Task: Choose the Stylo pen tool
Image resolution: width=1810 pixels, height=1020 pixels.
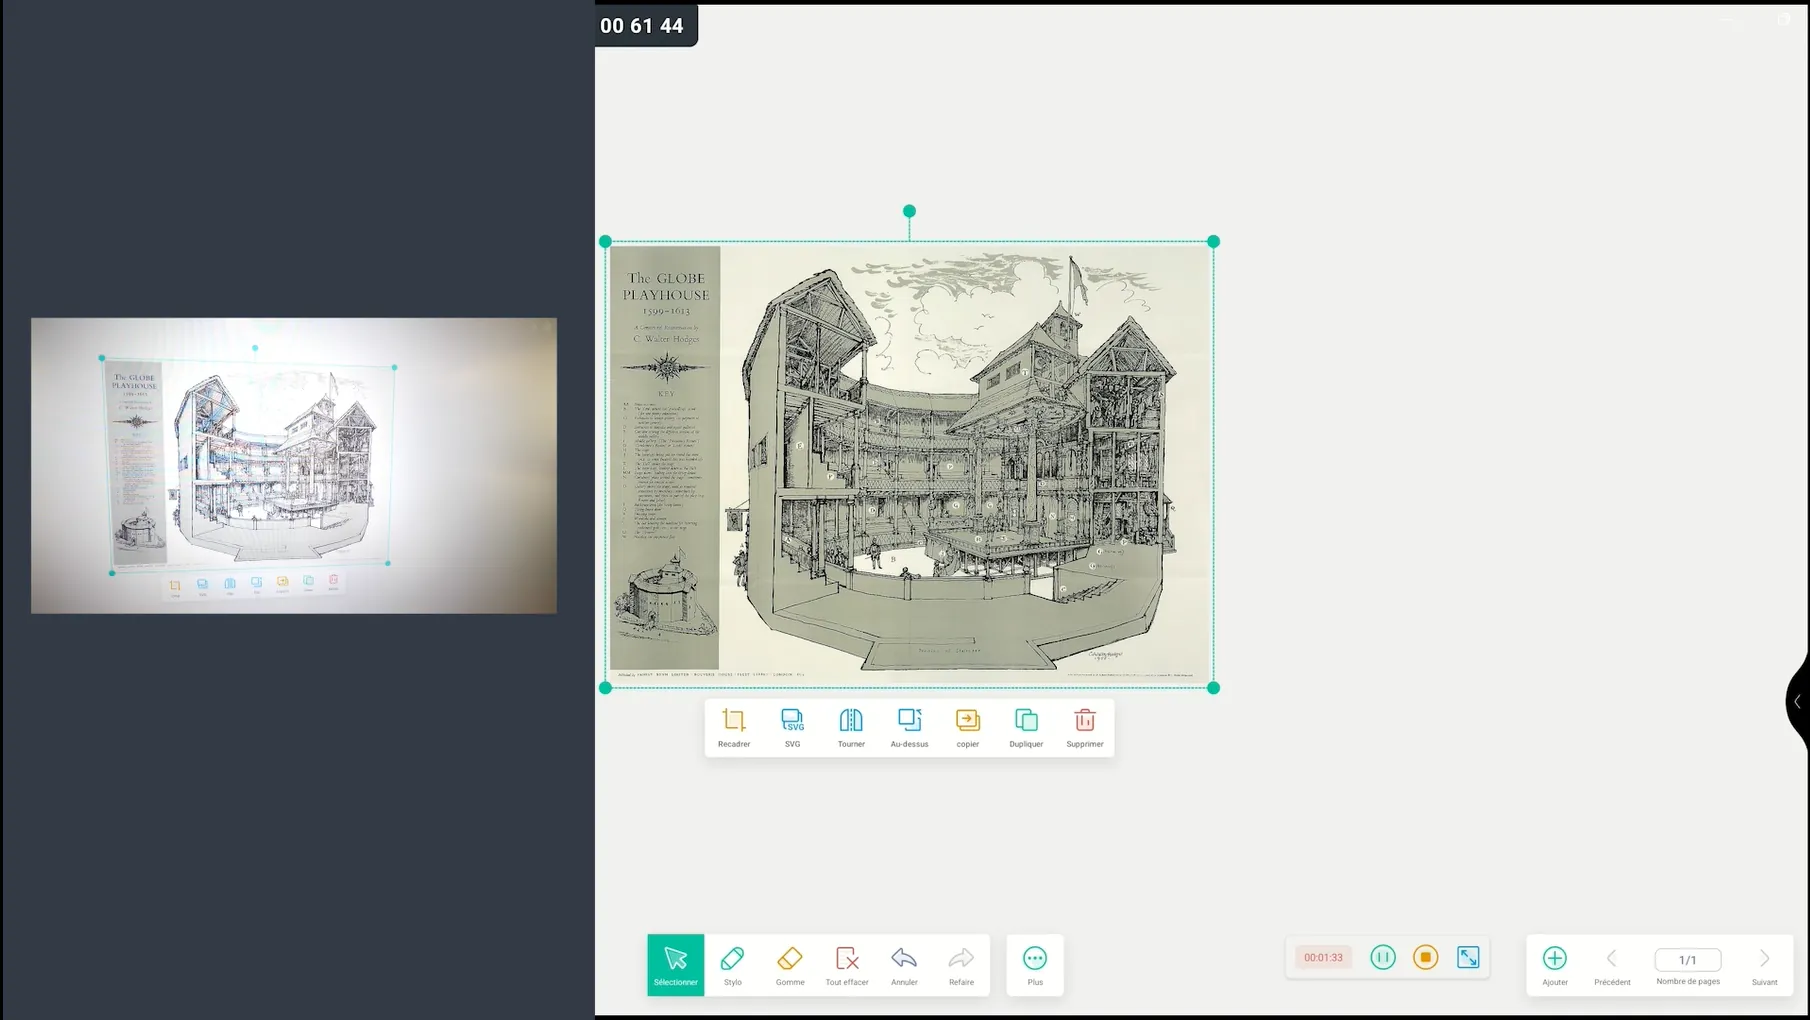Action: [733, 964]
